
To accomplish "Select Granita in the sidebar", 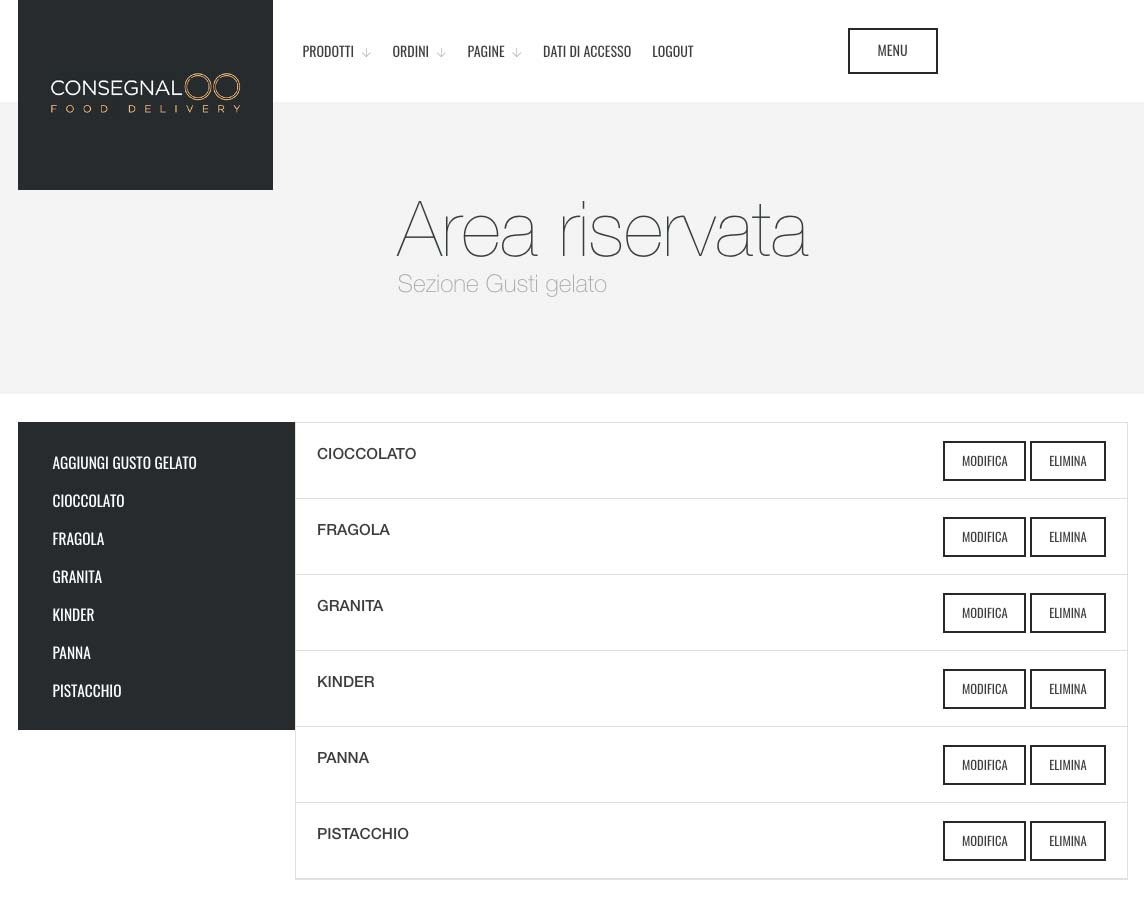I will point(77,576).
